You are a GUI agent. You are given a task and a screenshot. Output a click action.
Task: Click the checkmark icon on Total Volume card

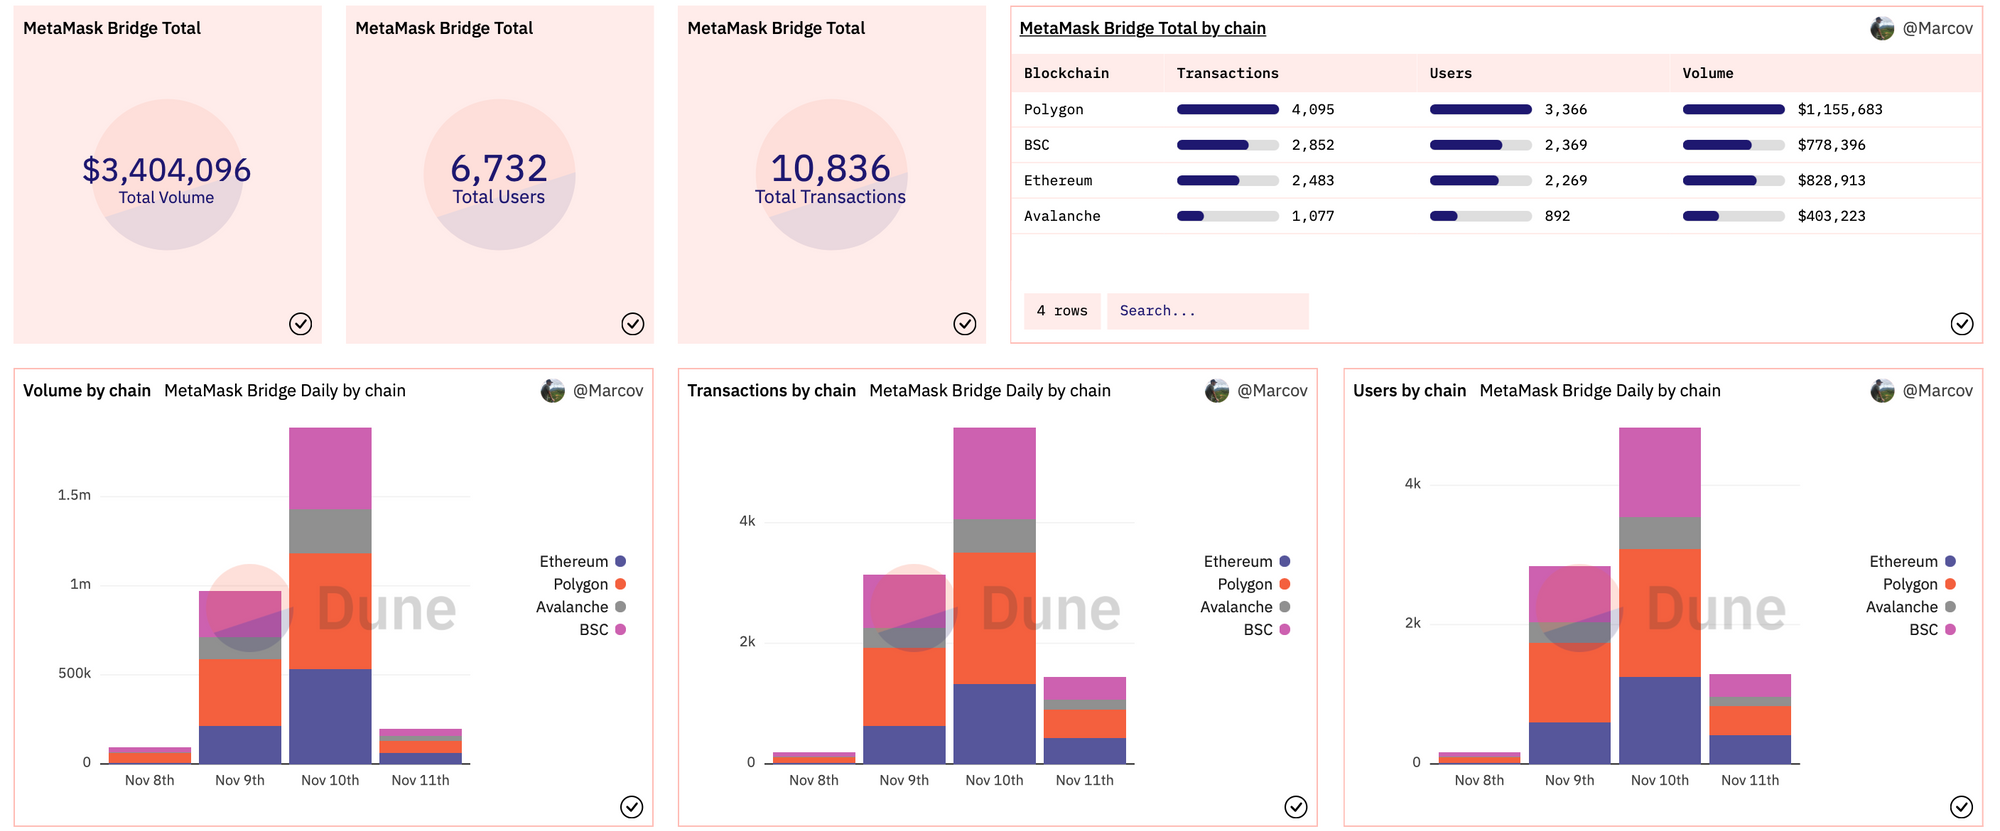tap(300, 324)
